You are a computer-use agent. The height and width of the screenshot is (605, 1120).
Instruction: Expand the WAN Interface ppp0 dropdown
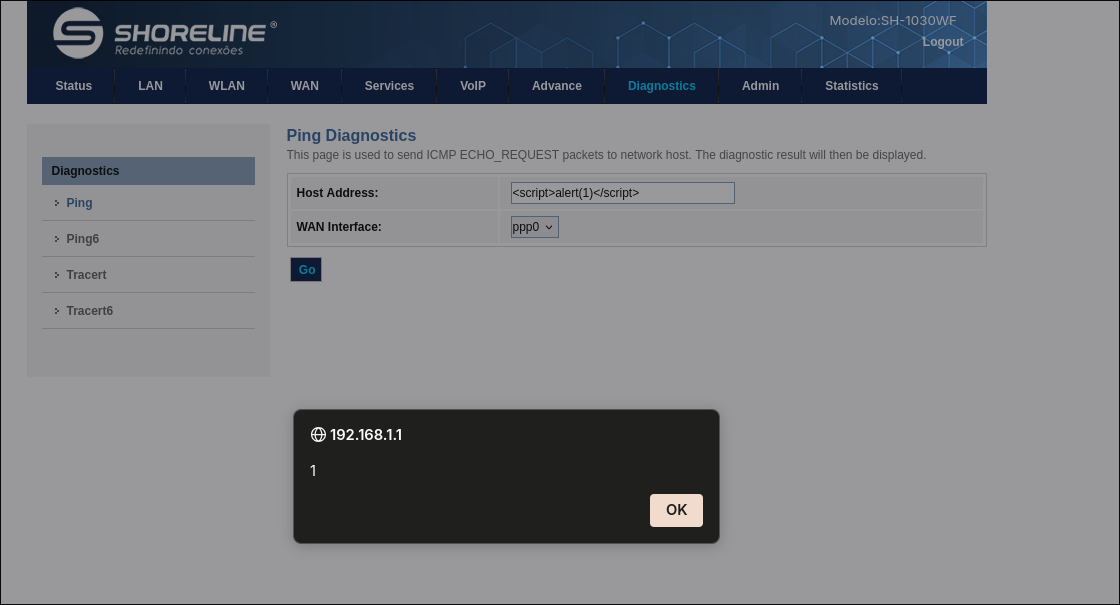tap(534, 227)
